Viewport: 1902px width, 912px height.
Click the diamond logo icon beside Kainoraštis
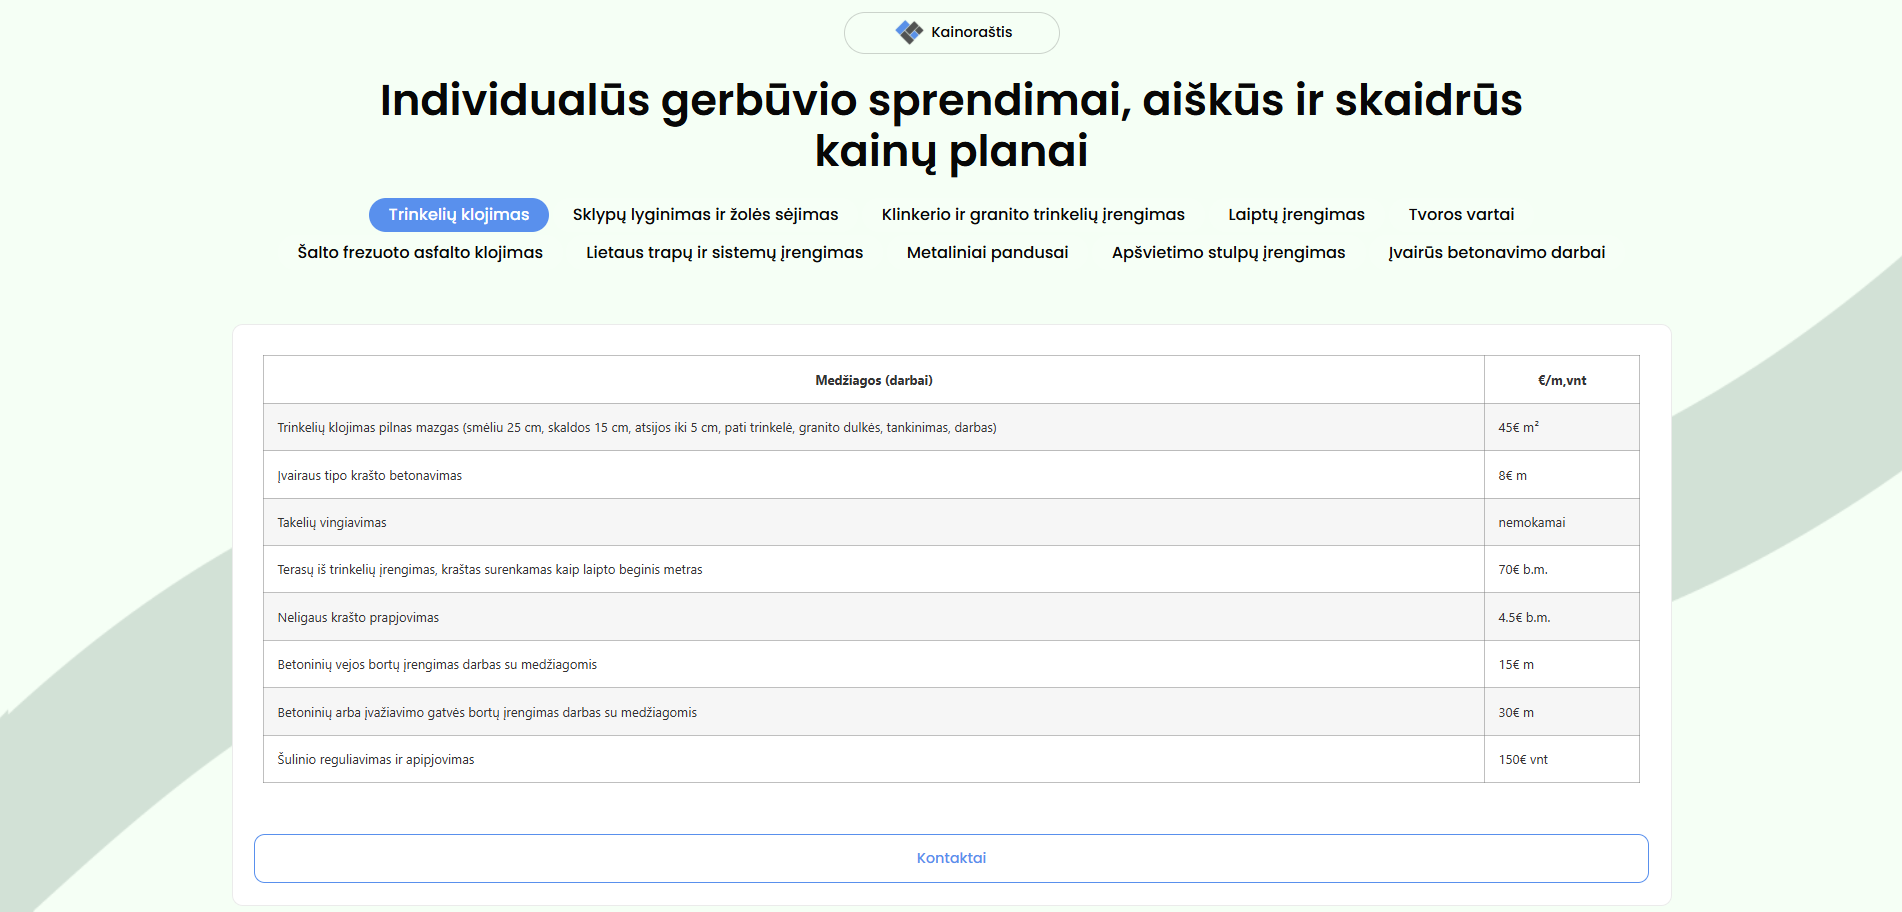pyautogui.click(x=909, y=32)
